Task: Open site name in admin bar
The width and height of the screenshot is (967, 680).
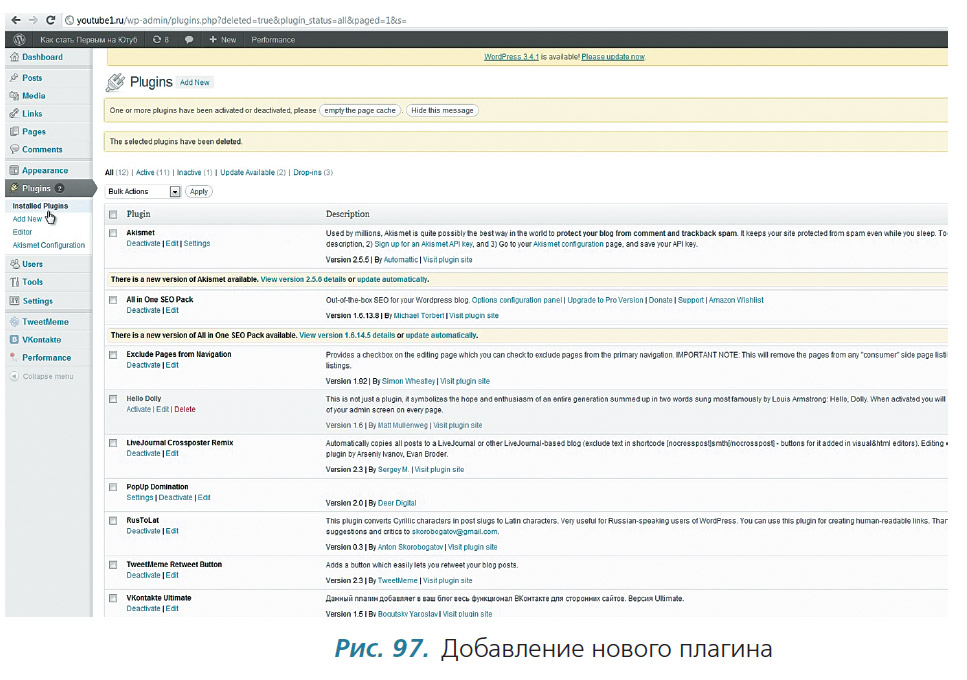Action: click(x=89, y=39)
